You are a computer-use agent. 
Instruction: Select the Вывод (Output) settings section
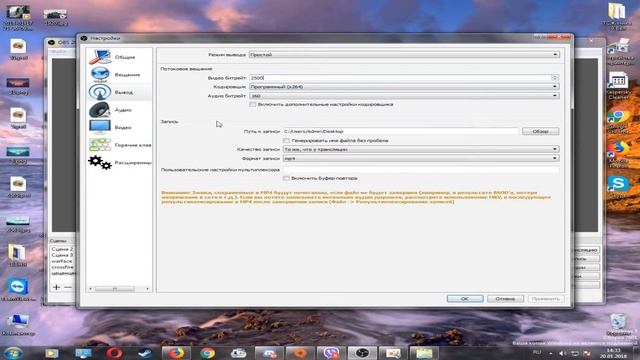pos(119,92)
